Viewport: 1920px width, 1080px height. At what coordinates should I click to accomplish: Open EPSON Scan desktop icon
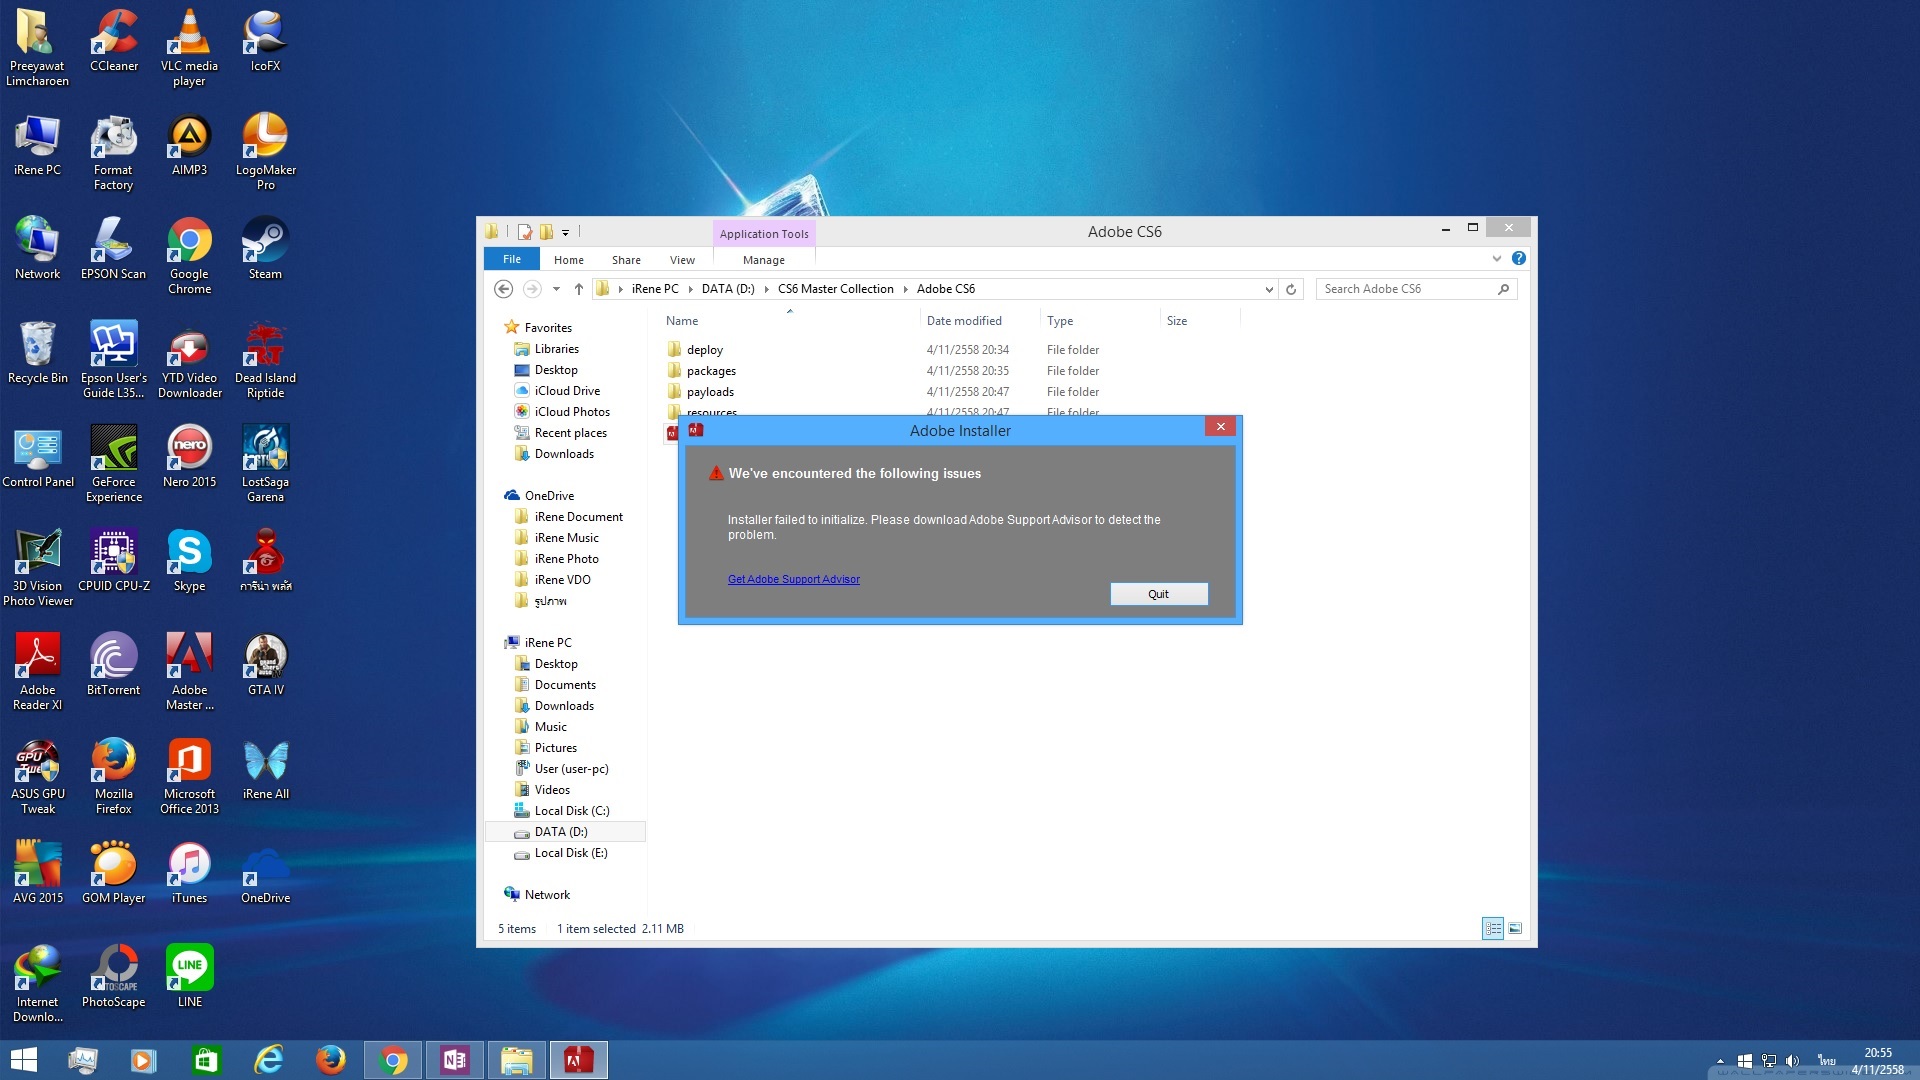click(113, 249)
